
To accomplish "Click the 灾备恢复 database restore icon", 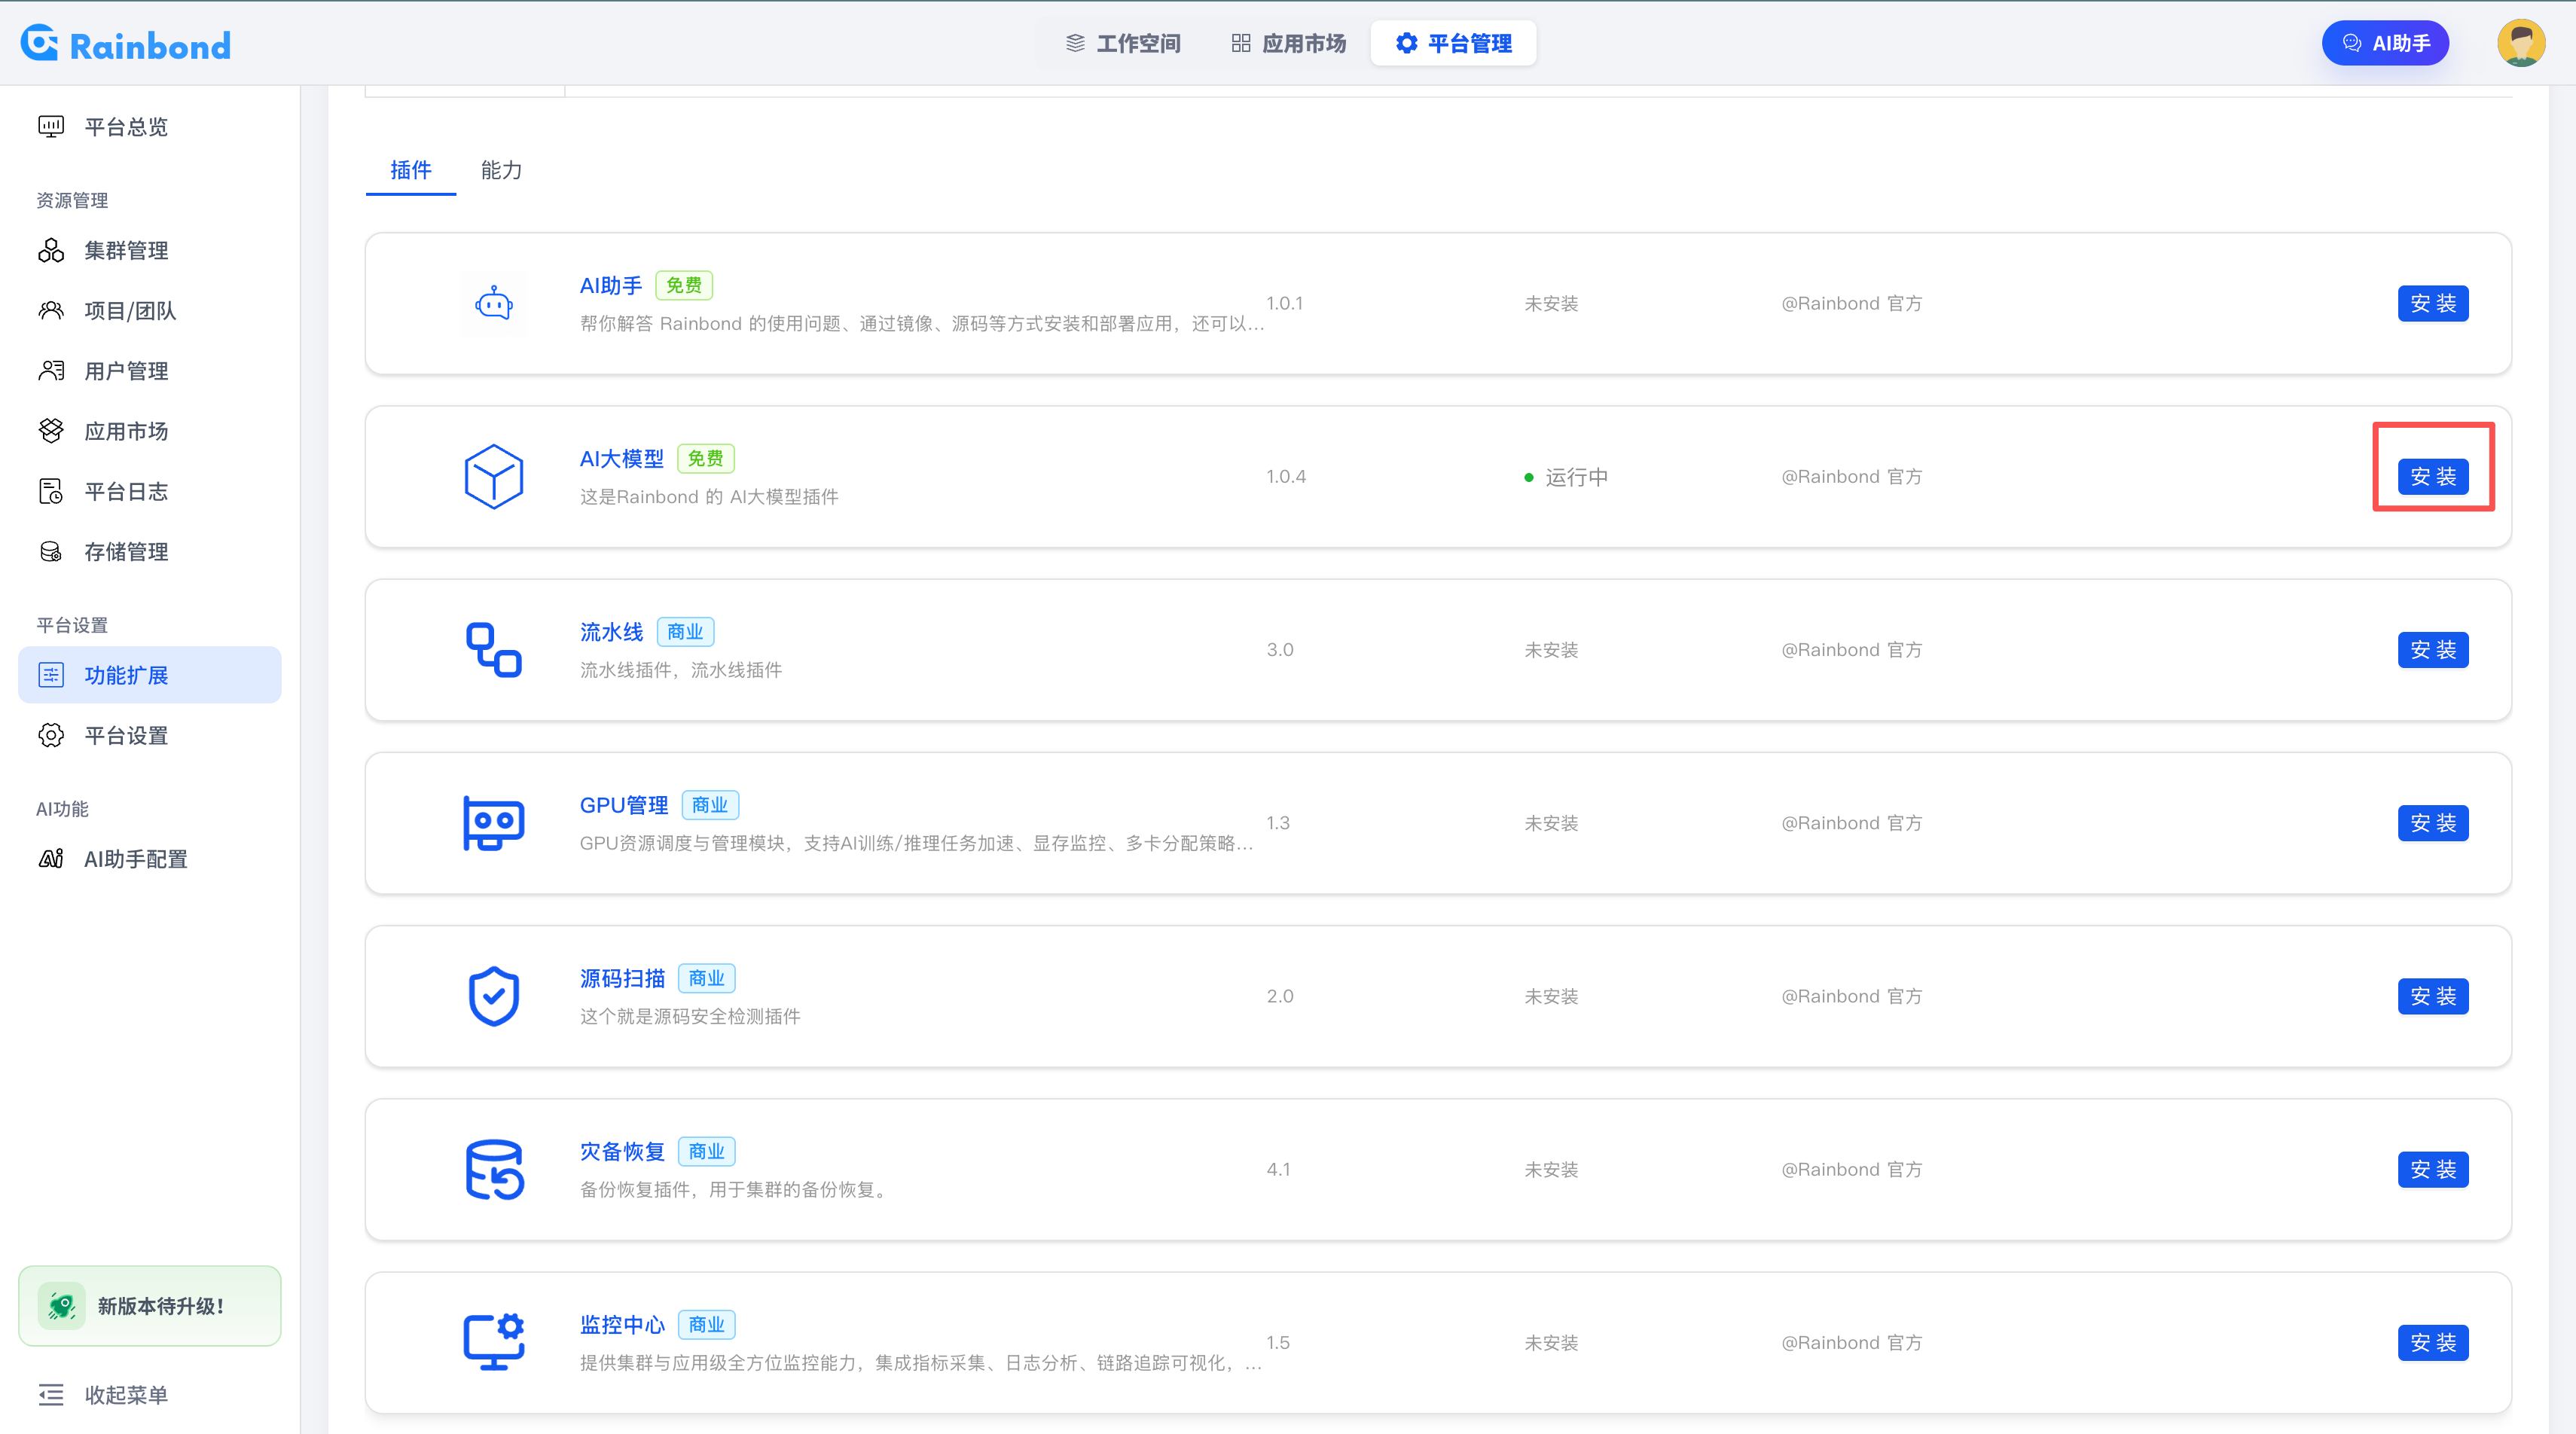I will pyautogui.click(x=494, y=1169).
